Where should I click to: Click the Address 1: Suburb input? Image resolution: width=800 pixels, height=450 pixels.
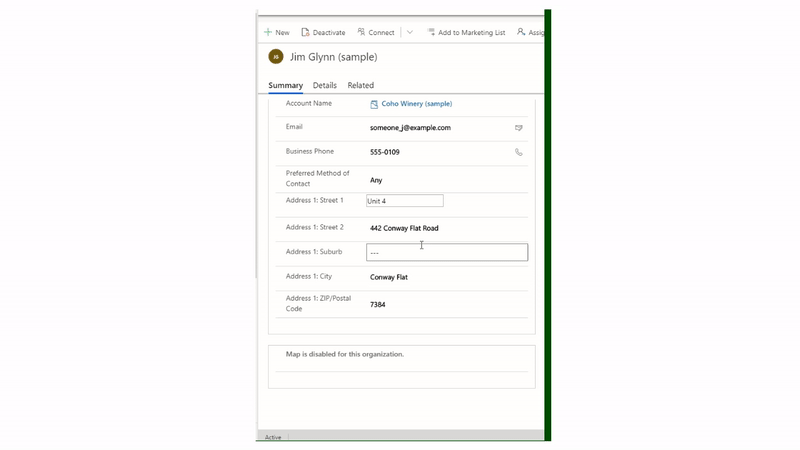pyautogui.click(x=446, y=253)
